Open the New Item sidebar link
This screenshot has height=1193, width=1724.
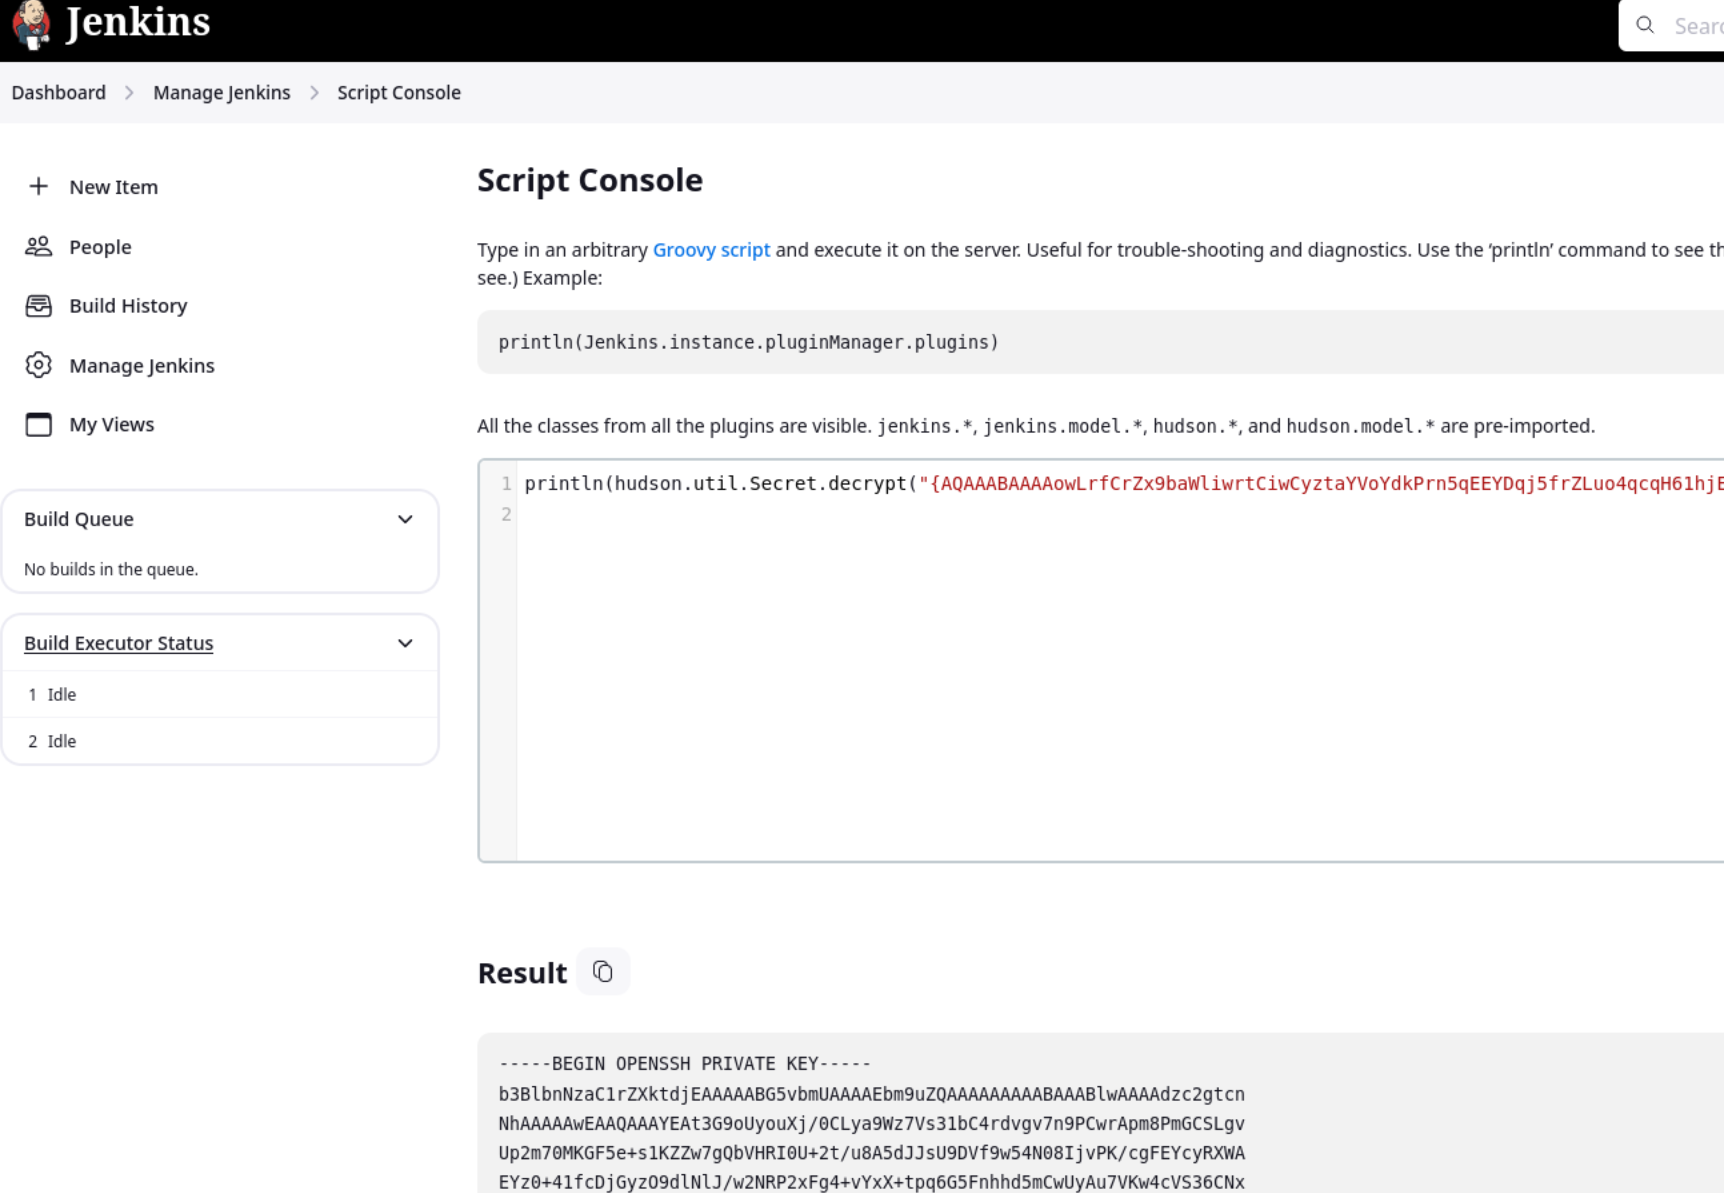pyautogui.click(x=113, y=187)
